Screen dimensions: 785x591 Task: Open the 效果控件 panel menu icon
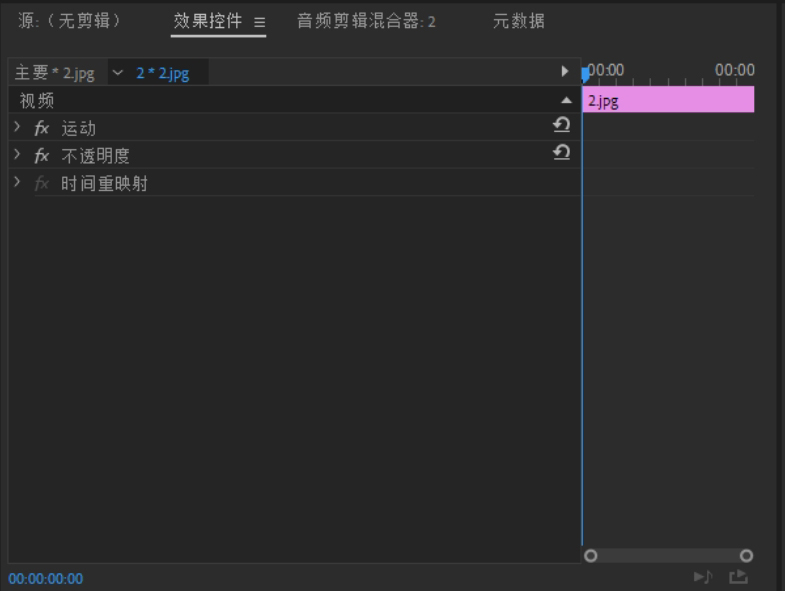pos(259,22)
